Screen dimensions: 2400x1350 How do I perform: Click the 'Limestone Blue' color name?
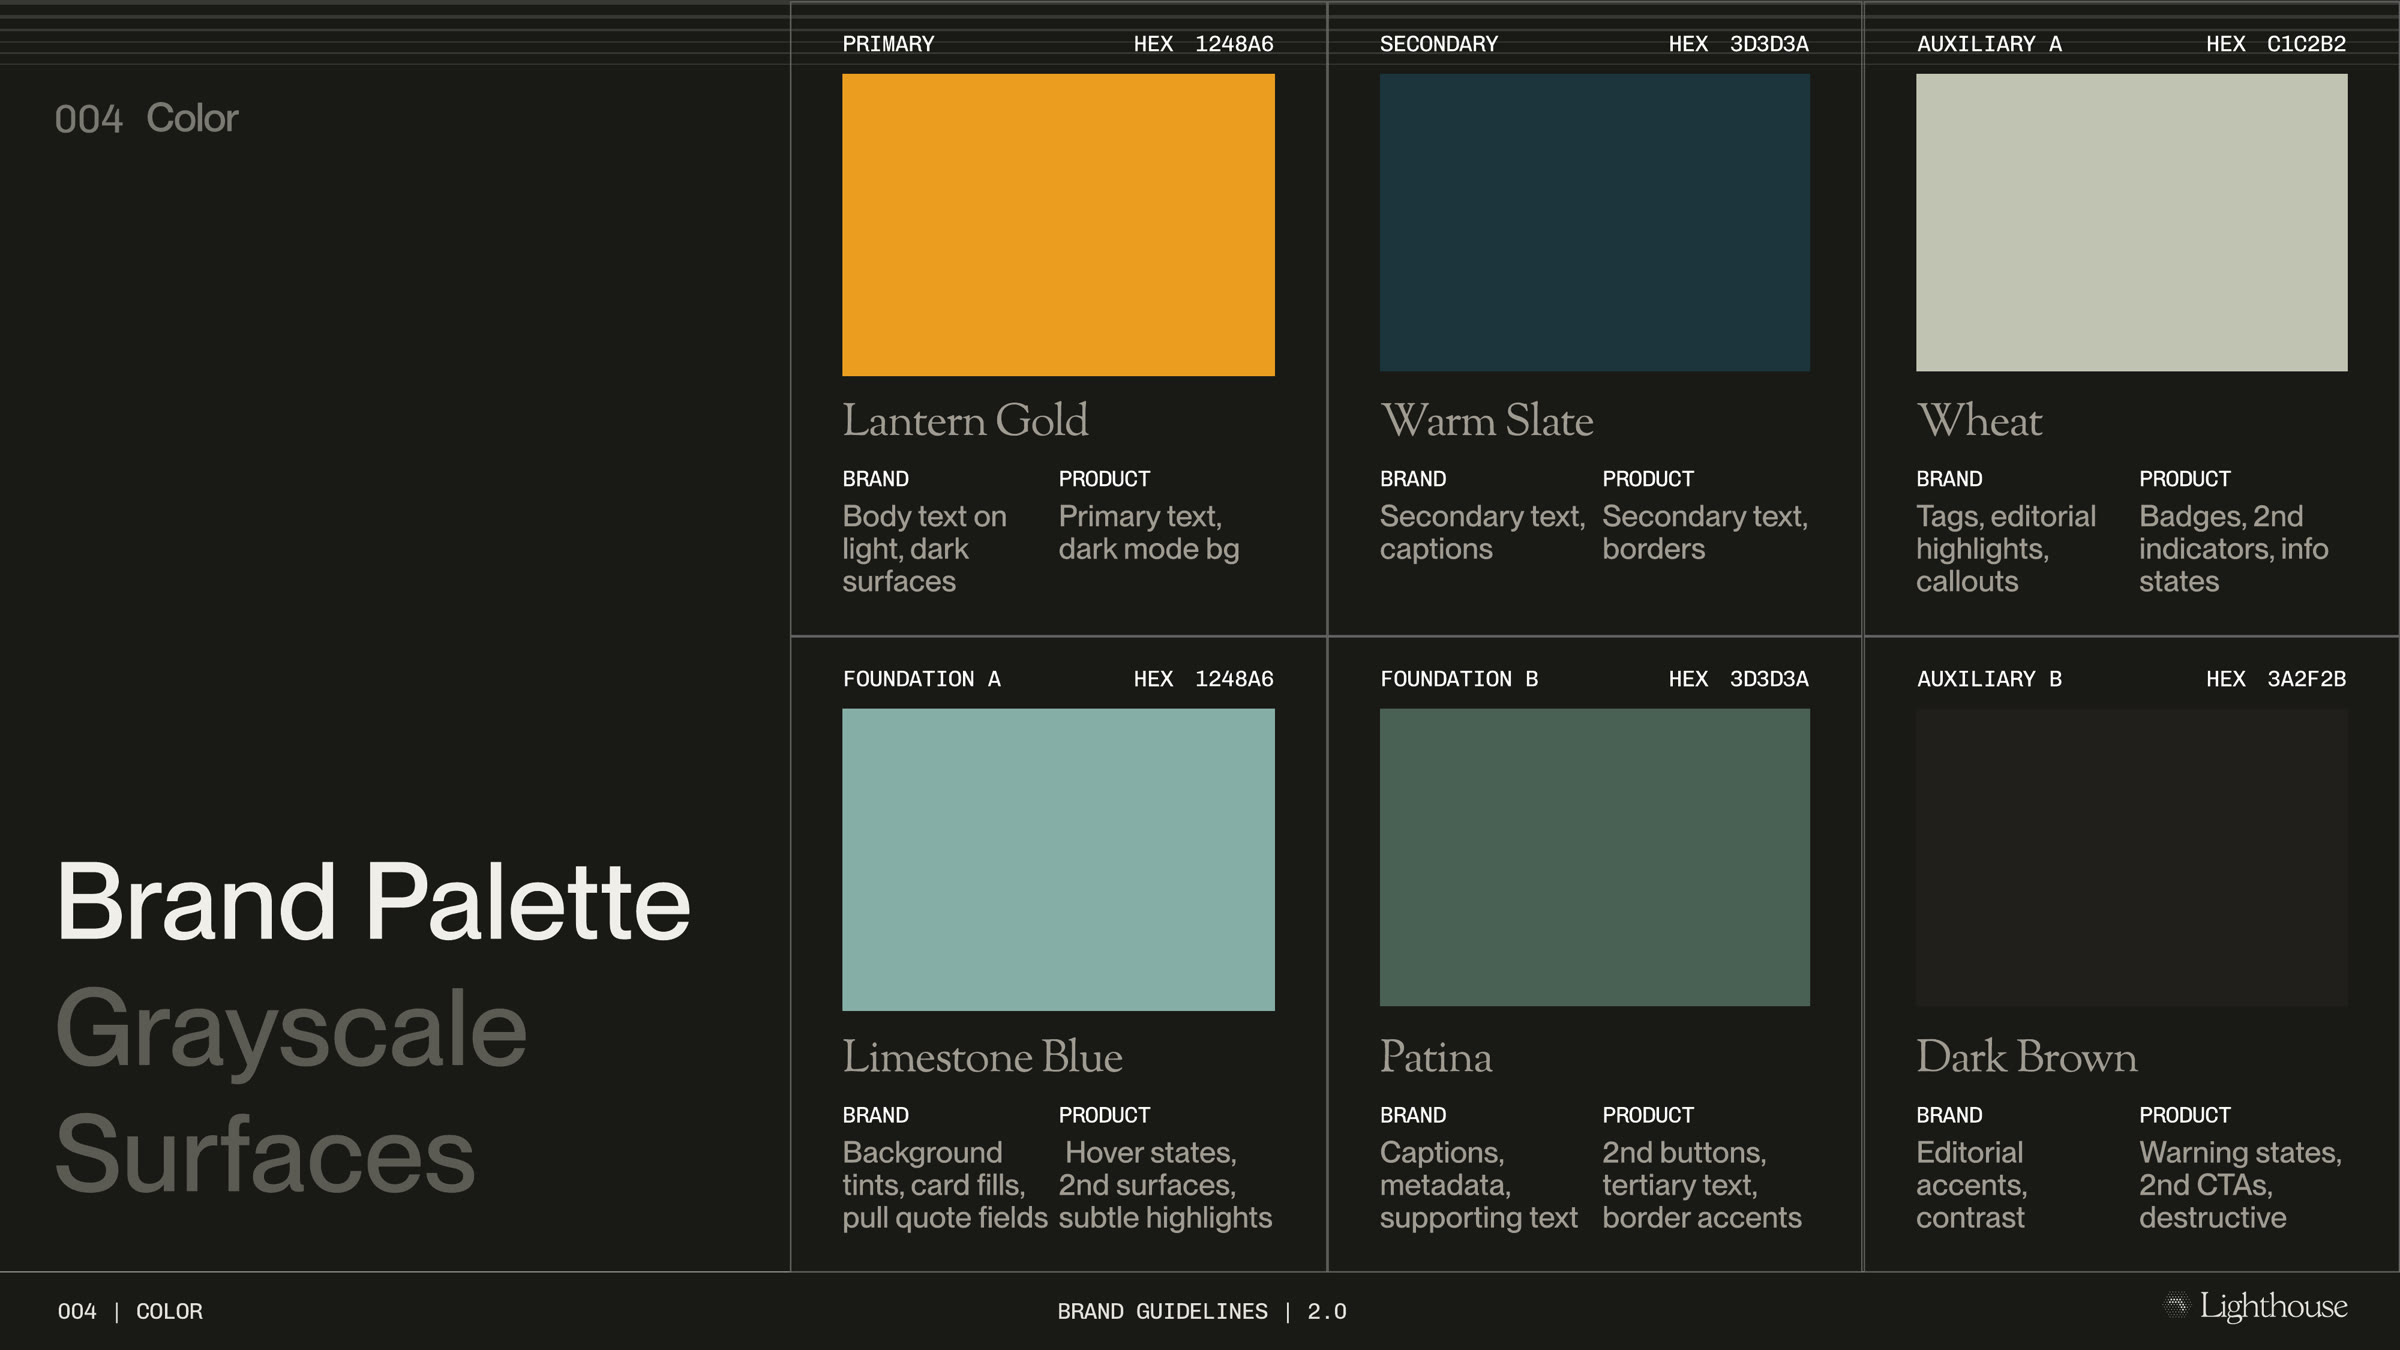tap(982, 1056)
